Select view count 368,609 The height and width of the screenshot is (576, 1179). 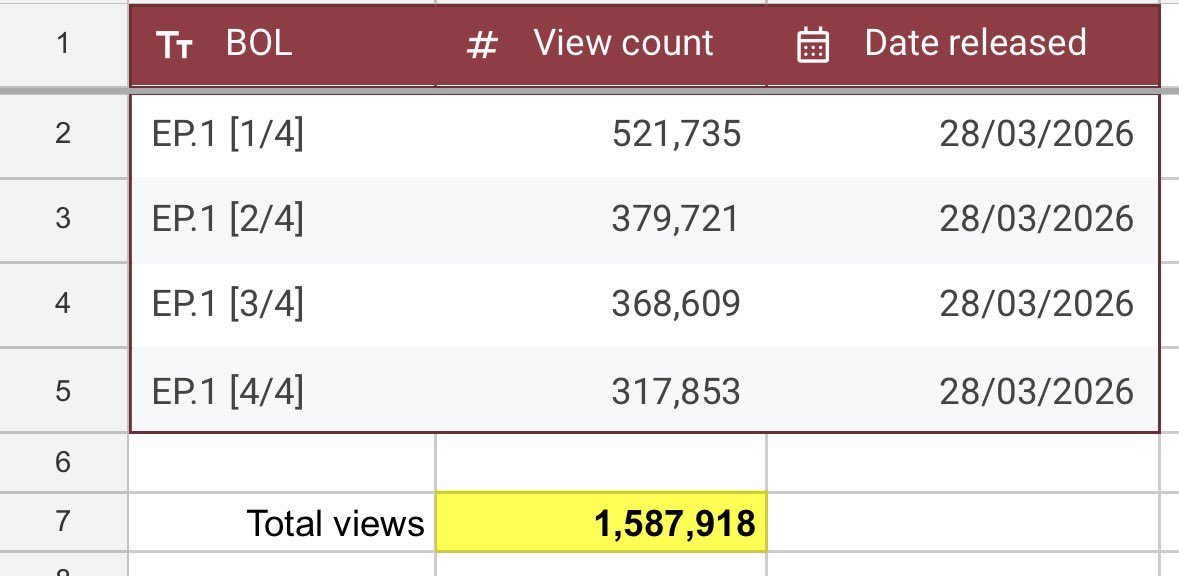[601, 305]
